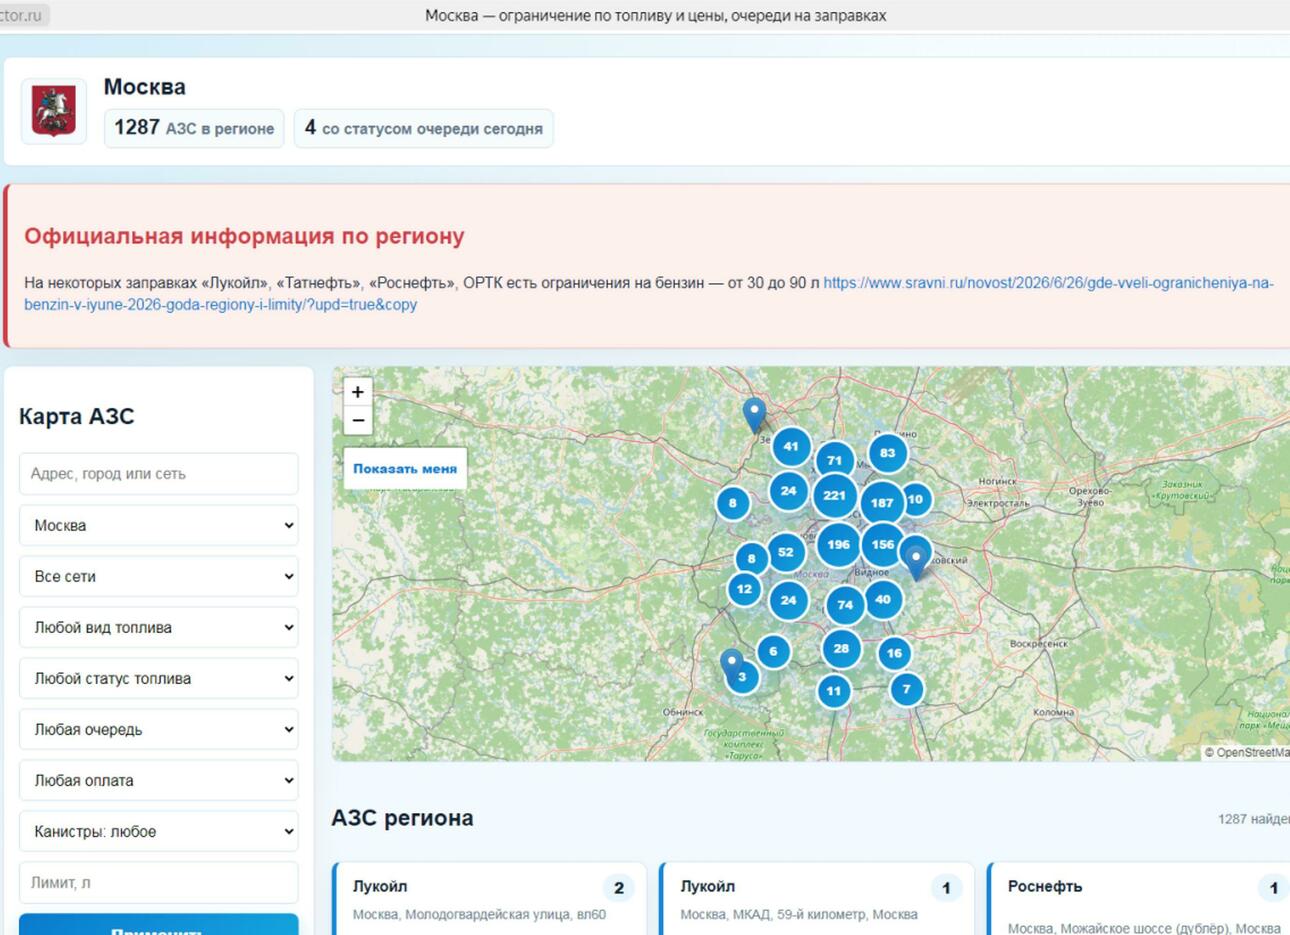Focus the address, city or network search field
This screenshot has height=935, width=1290.
159,474
